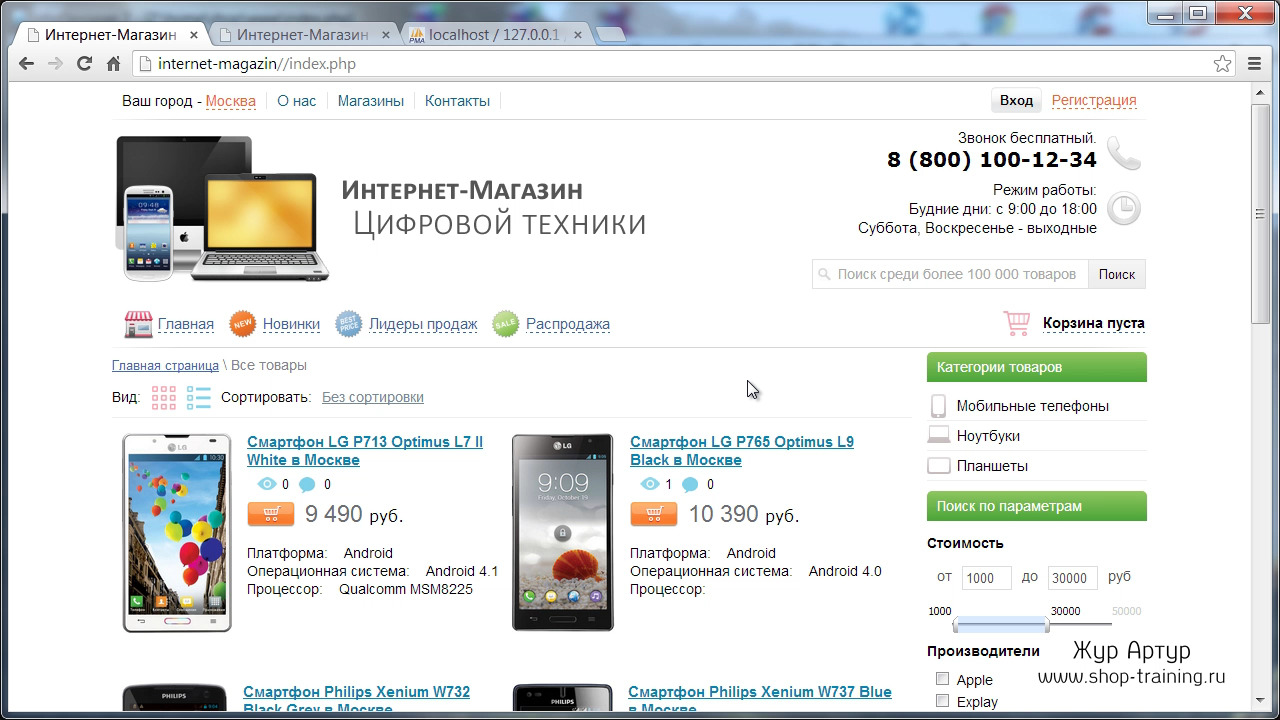
Task: Bookmark this page with the star icon
Action: (x=1222, y=64)
